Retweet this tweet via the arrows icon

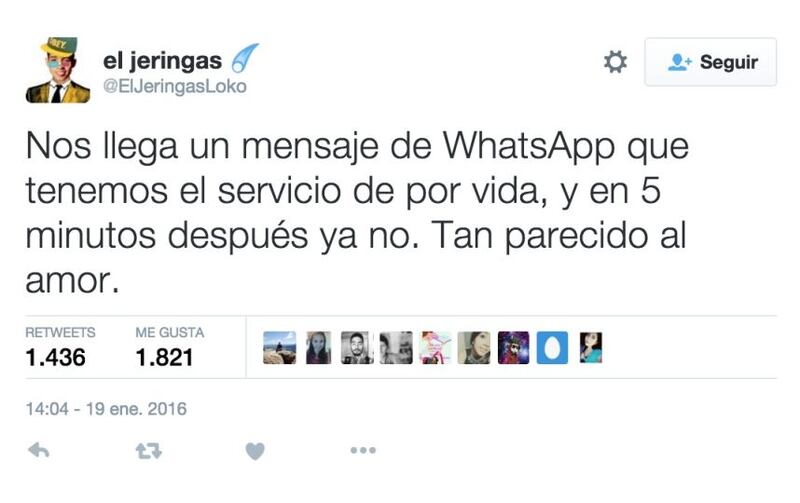pos(148,451)
